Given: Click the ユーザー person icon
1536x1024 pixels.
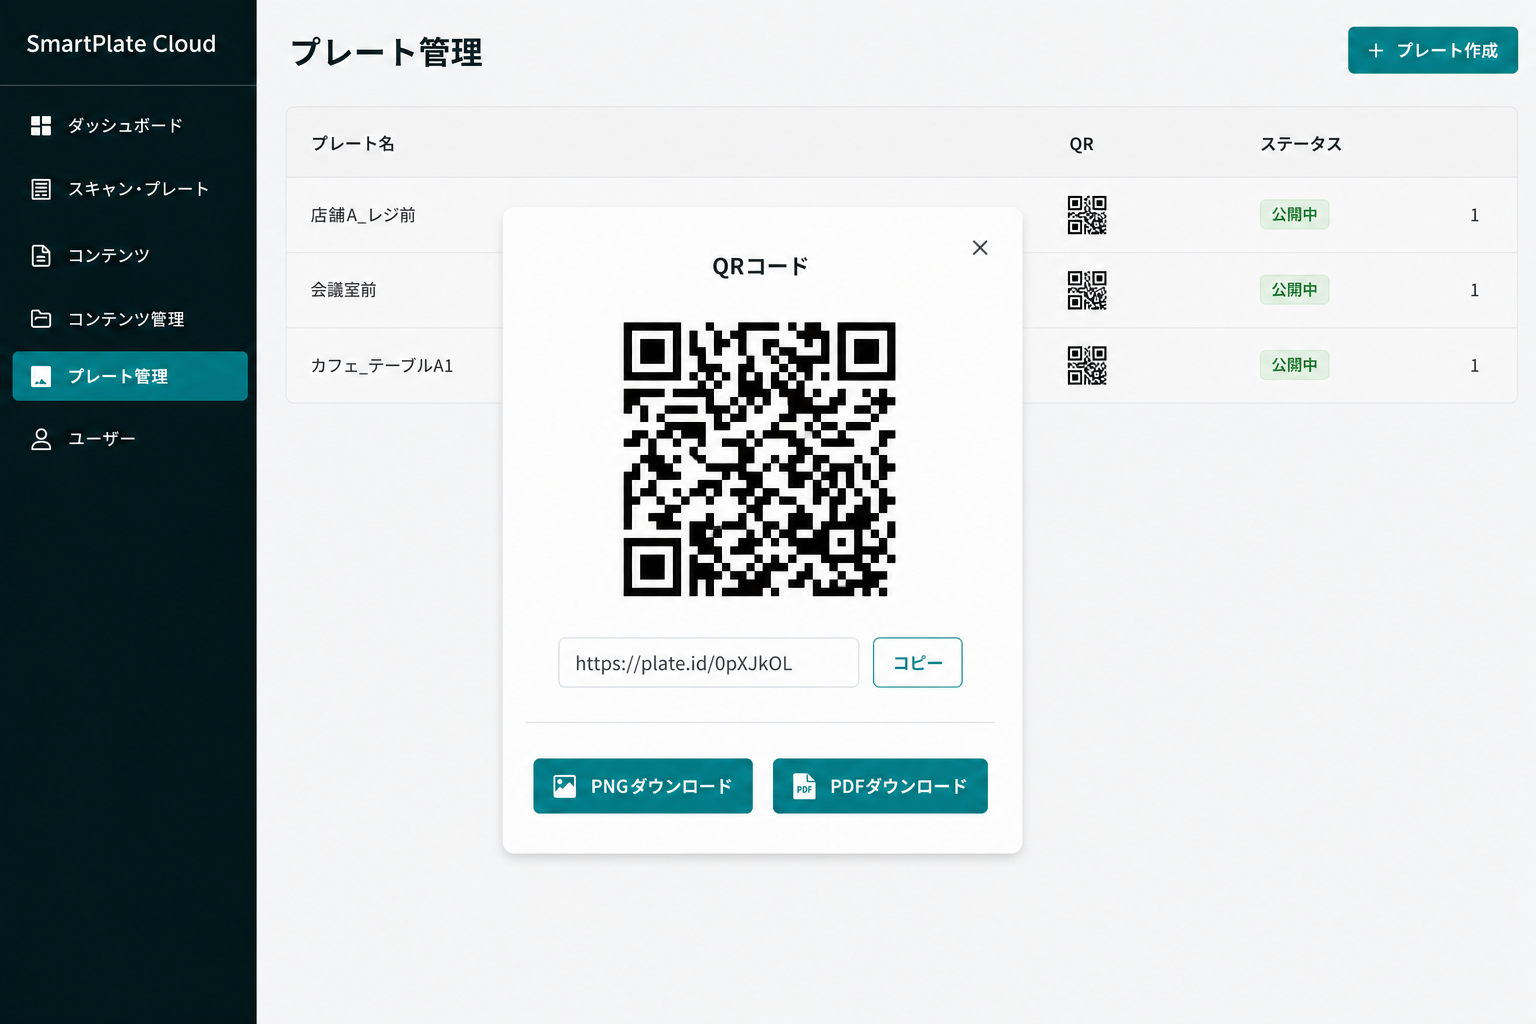Looking at the screenshot, I should (41, 439).
